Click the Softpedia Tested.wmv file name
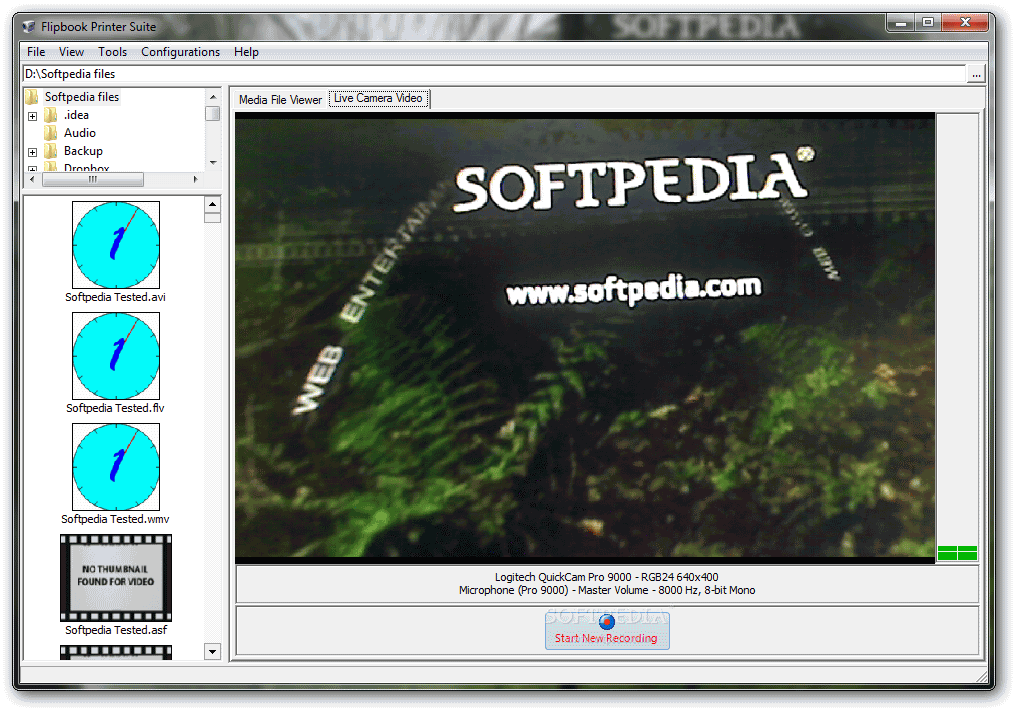 115,519
